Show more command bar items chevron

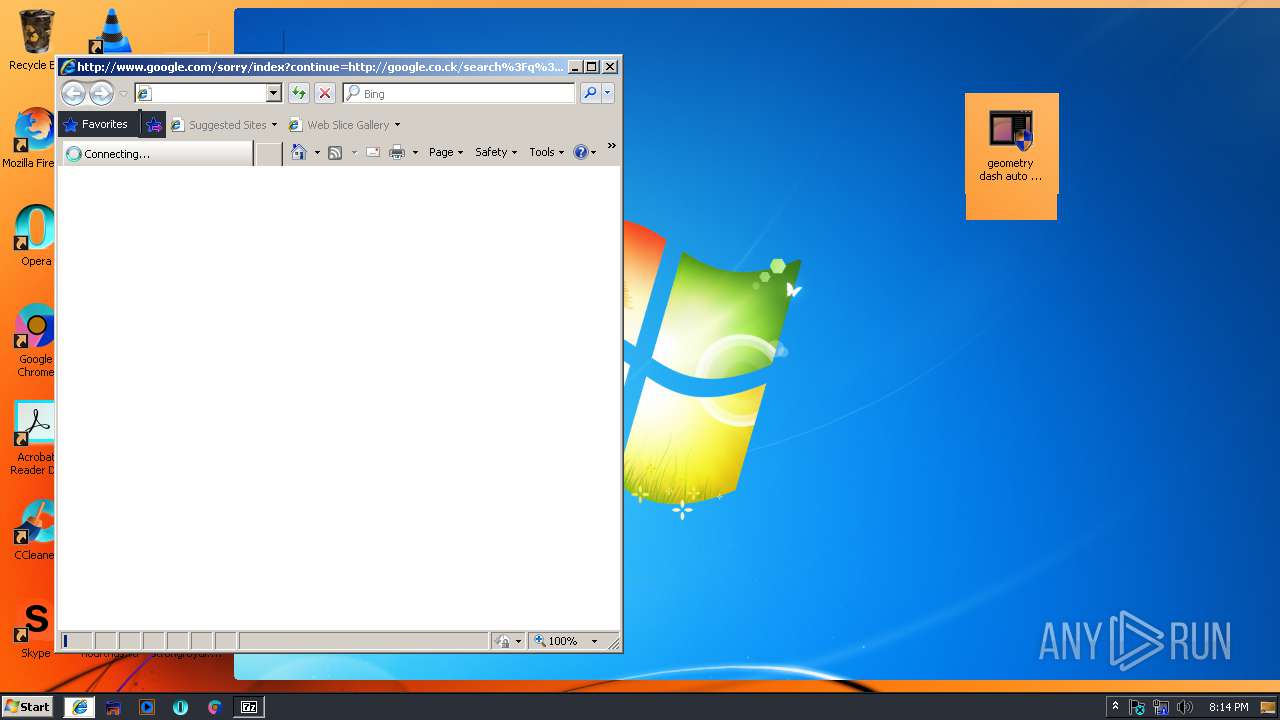pyautogui.click(x=612, y=146)
